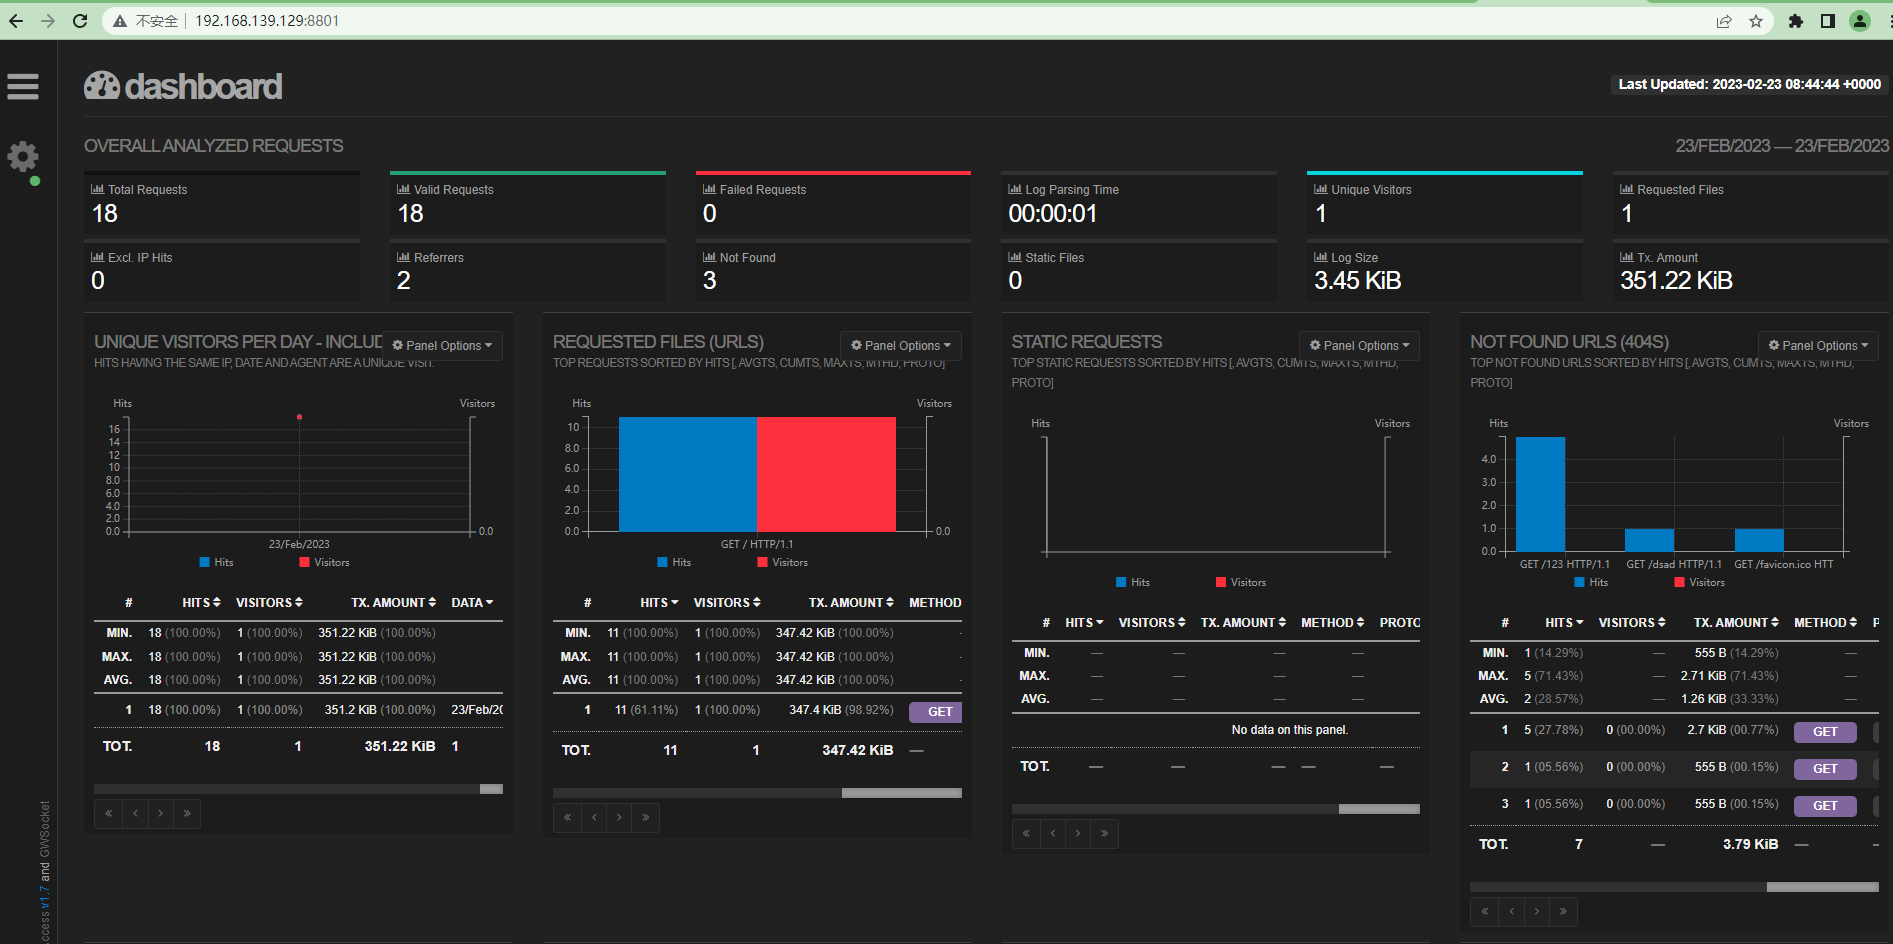Image resolution: width=1893 pixels, height=944 pixels.
Task: Sort Requested Files table by HITS
Action: click(x=660, y=603)
